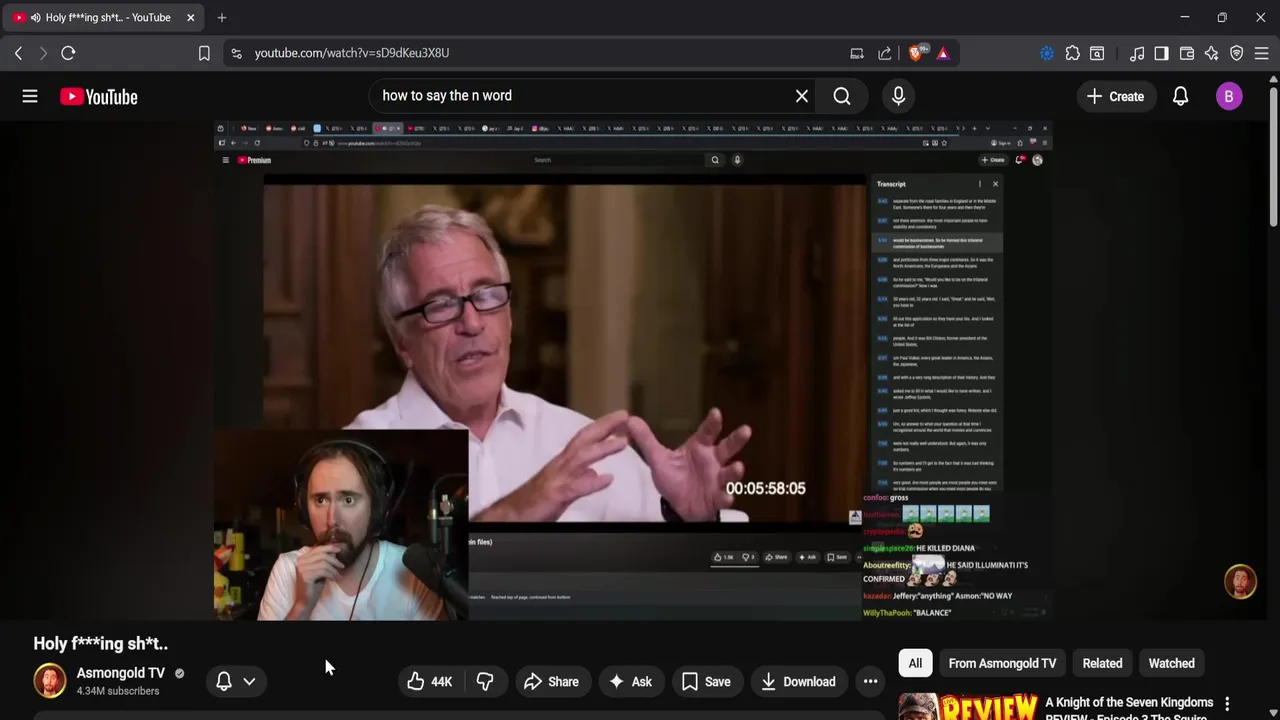Viewport: 1280px width, 720px height.
Task: Open the Create menu
Action: coord(1115,96)
